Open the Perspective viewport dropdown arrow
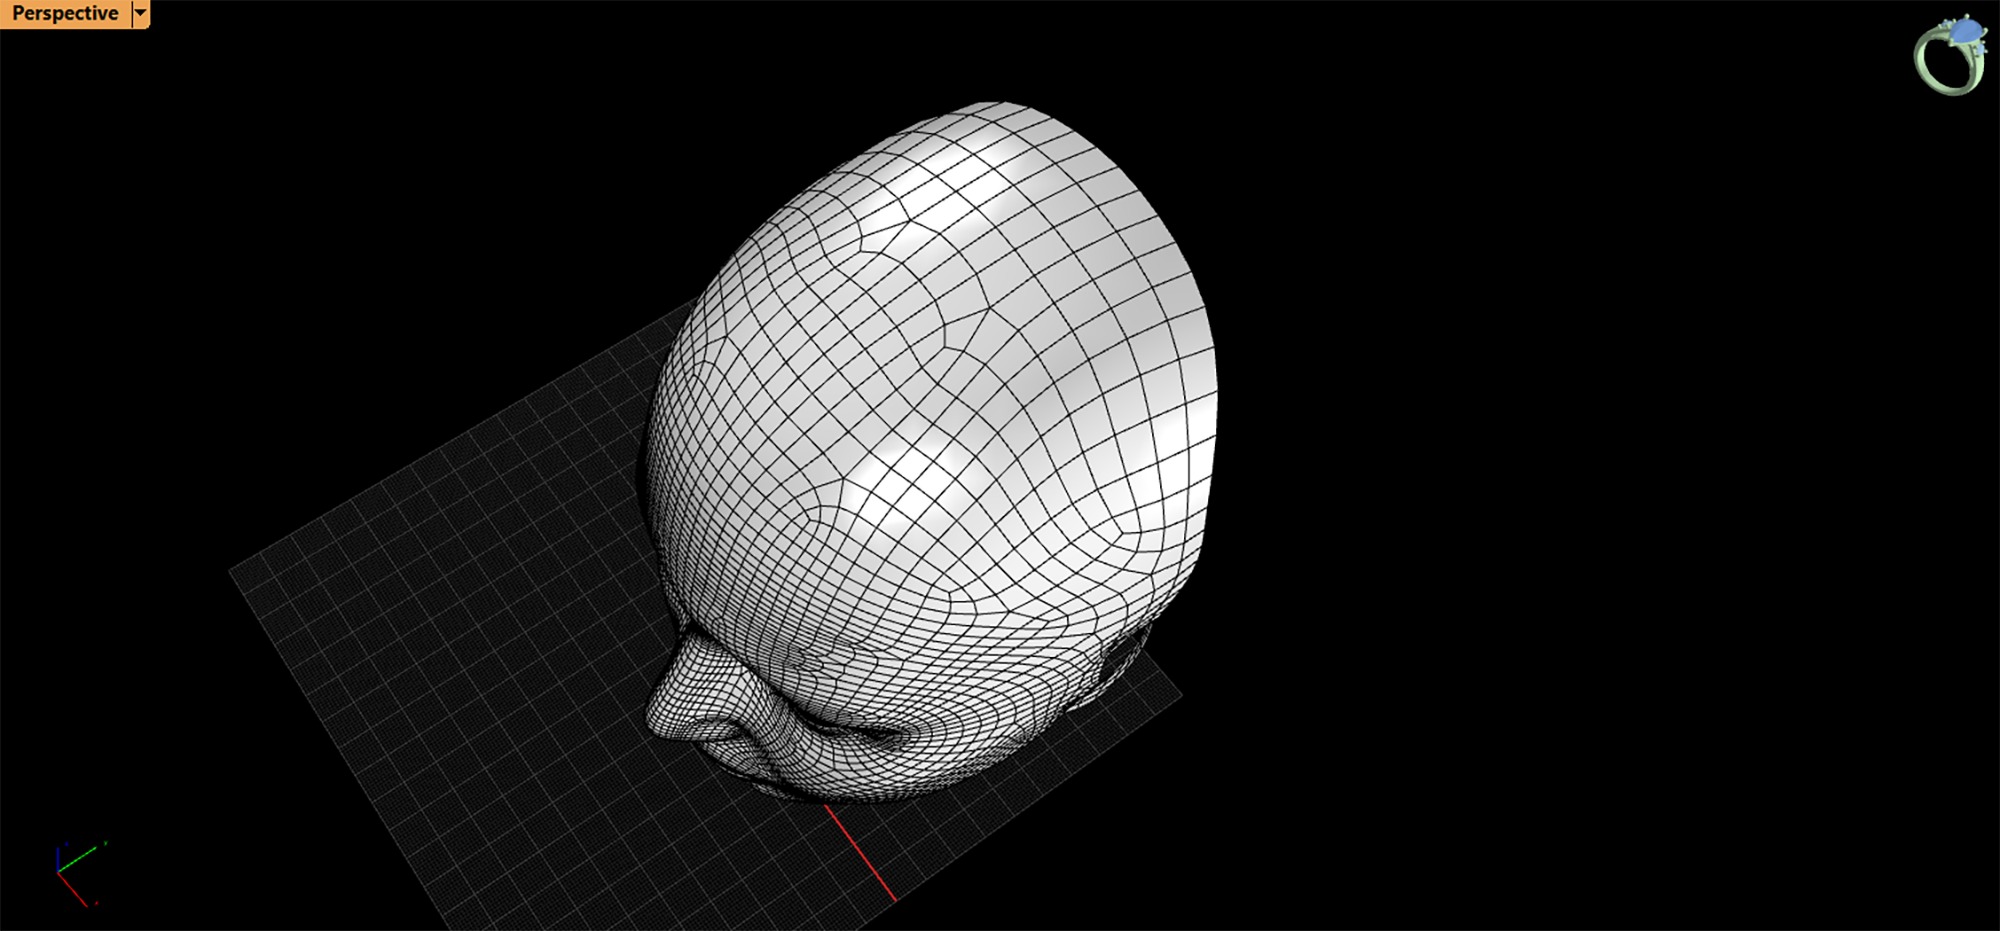 point(141,14)
